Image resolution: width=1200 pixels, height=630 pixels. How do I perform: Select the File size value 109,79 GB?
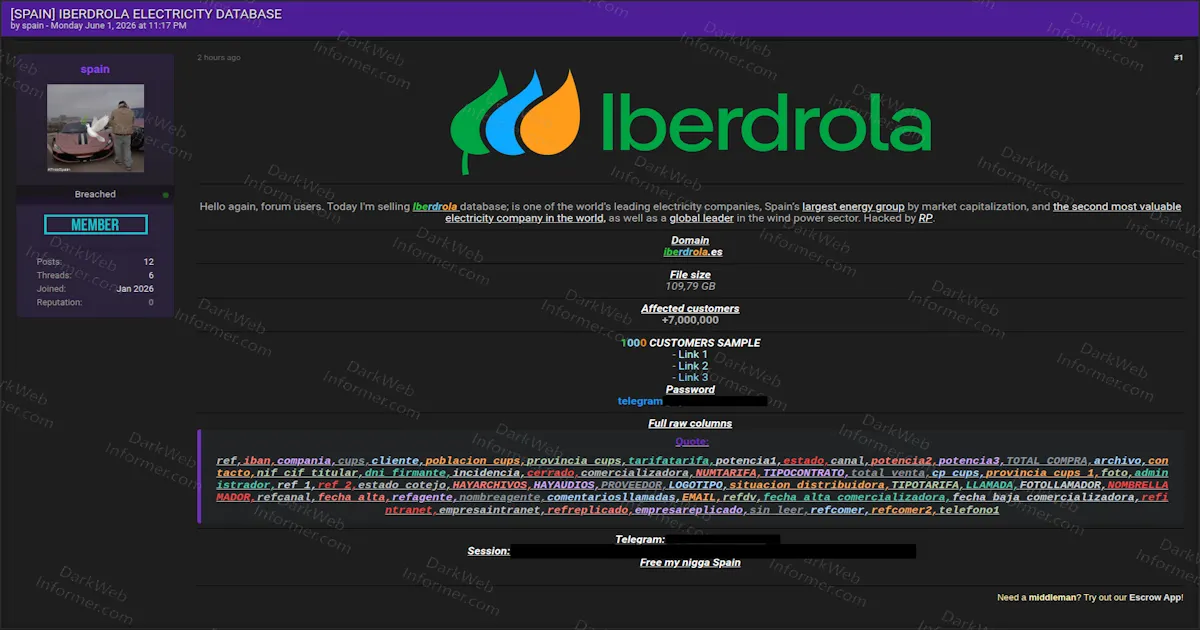pyautogui.click(x=690, y=286)
